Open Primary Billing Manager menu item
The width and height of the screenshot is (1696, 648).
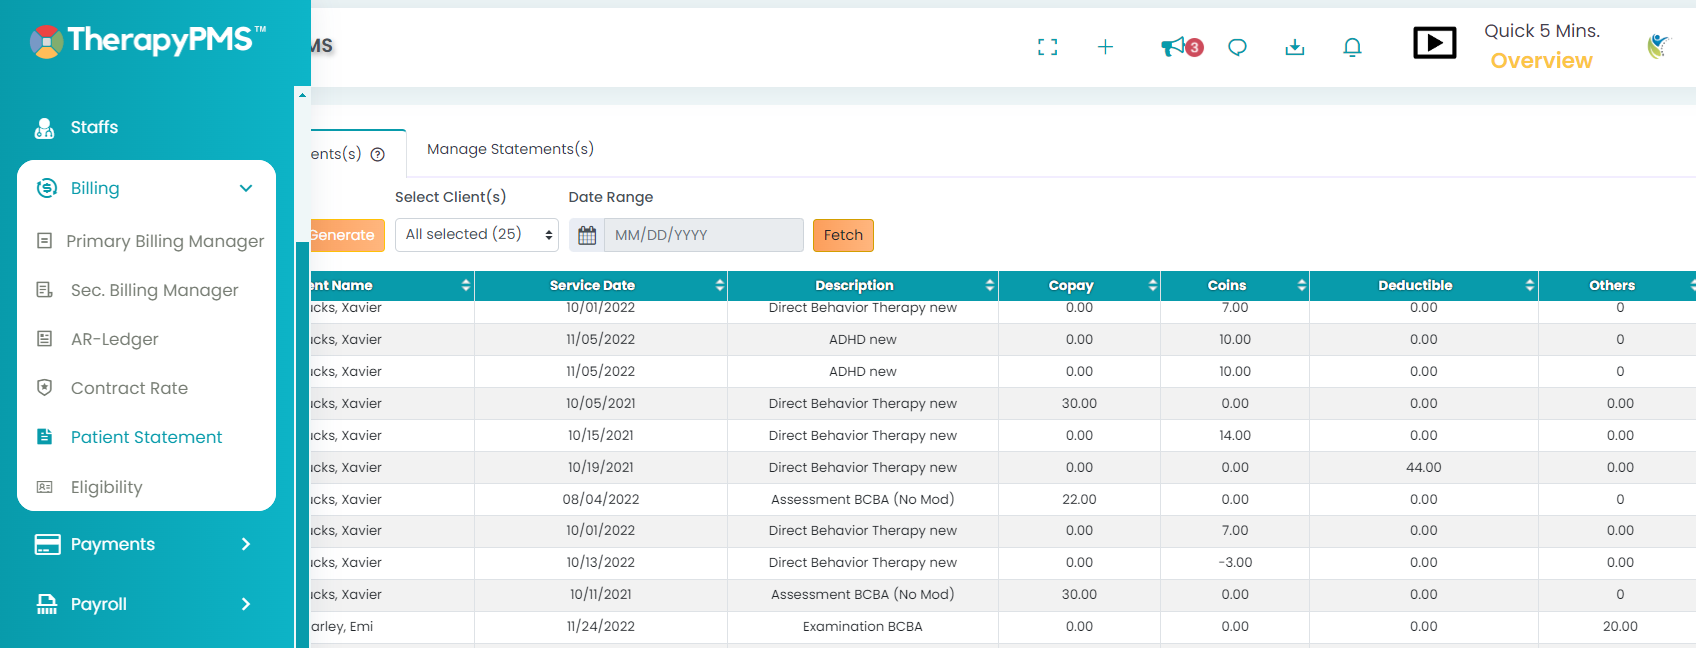(165, 241)
